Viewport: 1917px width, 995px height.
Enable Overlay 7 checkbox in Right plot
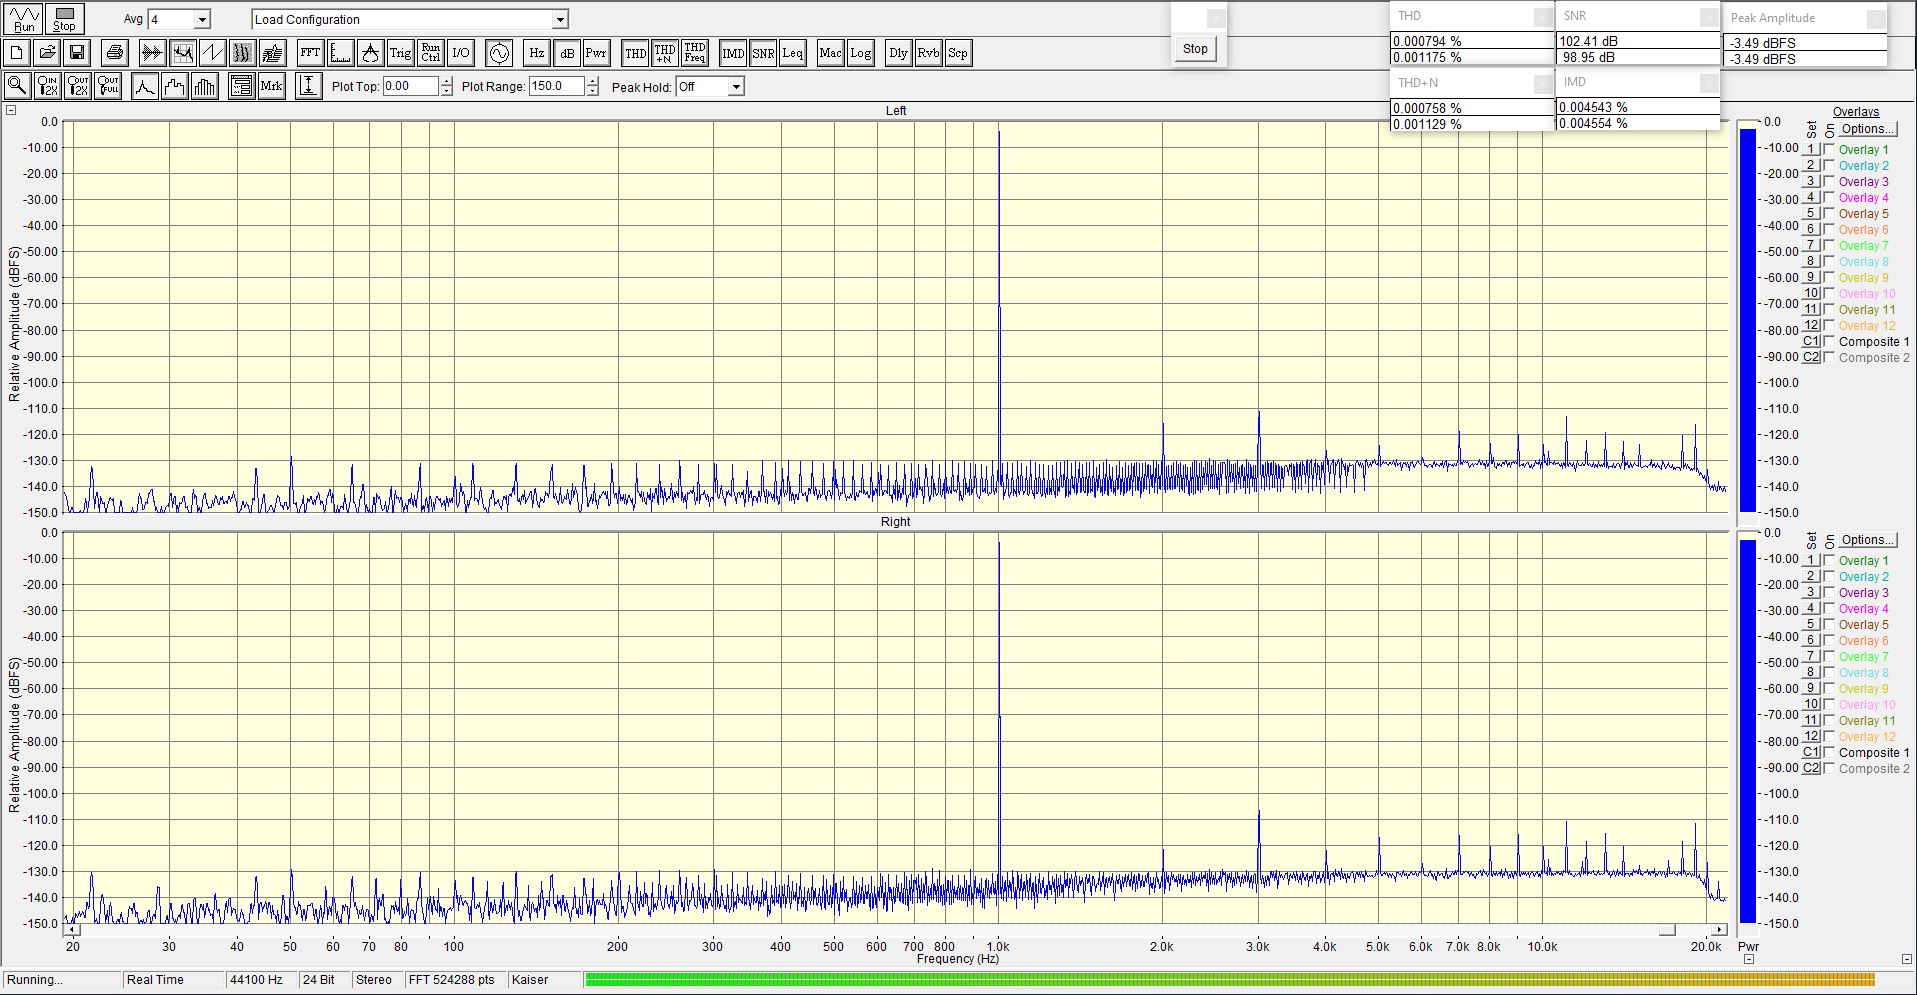1829,657
